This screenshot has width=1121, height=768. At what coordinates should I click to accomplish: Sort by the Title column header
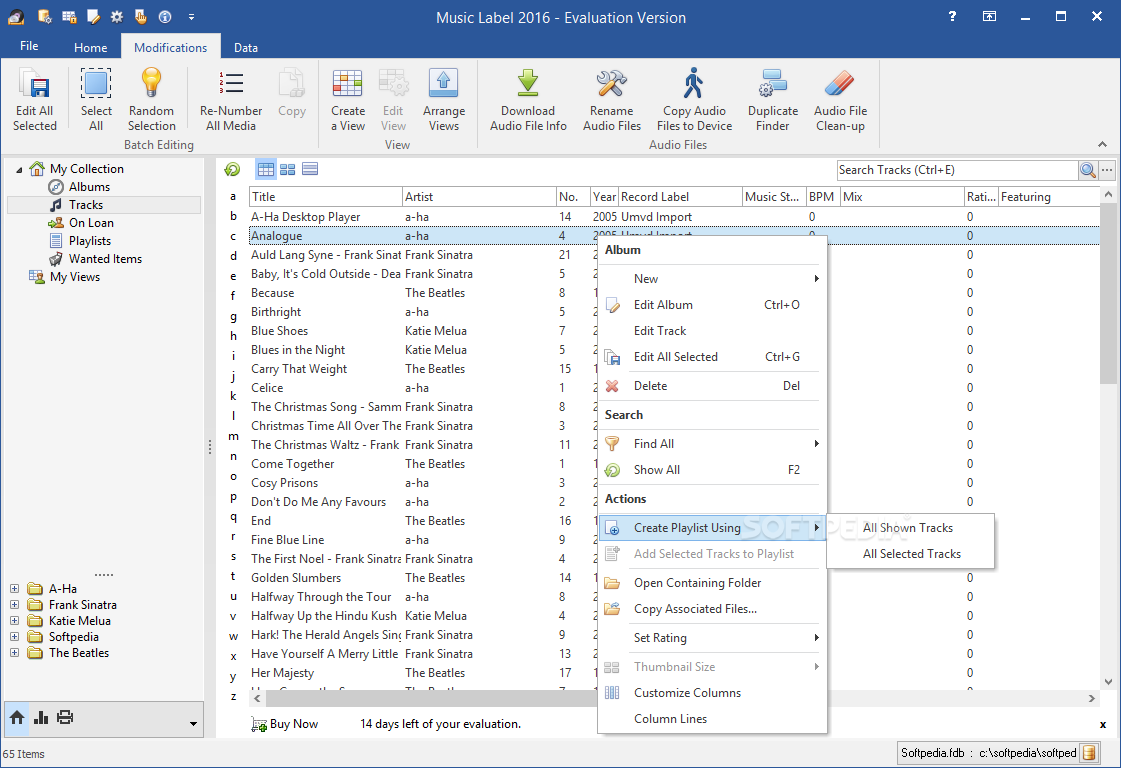click(x=326, y=197)
